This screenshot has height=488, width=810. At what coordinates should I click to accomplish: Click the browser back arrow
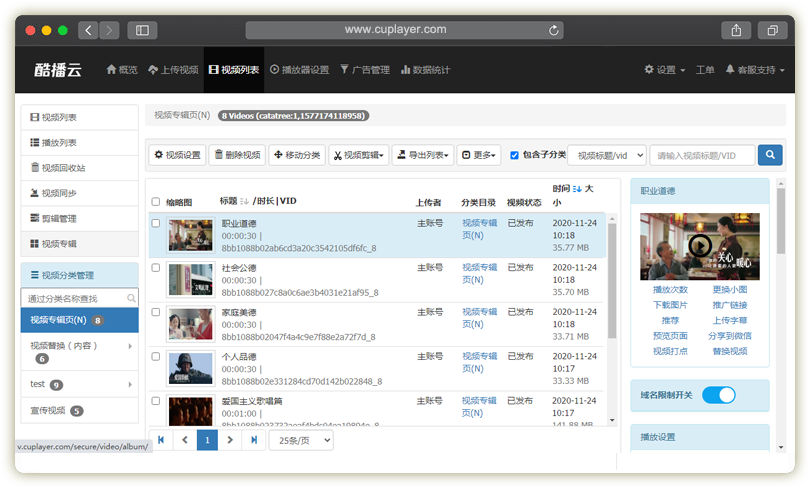[88, 30]
